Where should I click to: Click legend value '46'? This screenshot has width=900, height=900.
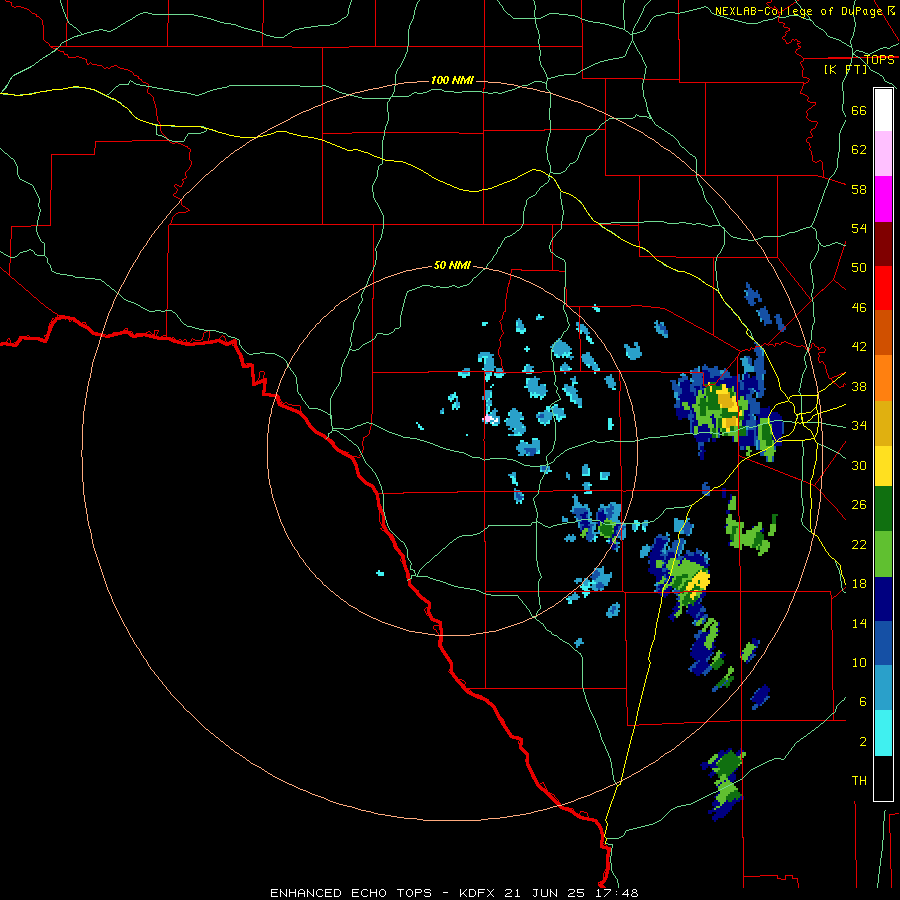[x=859, y=308]
